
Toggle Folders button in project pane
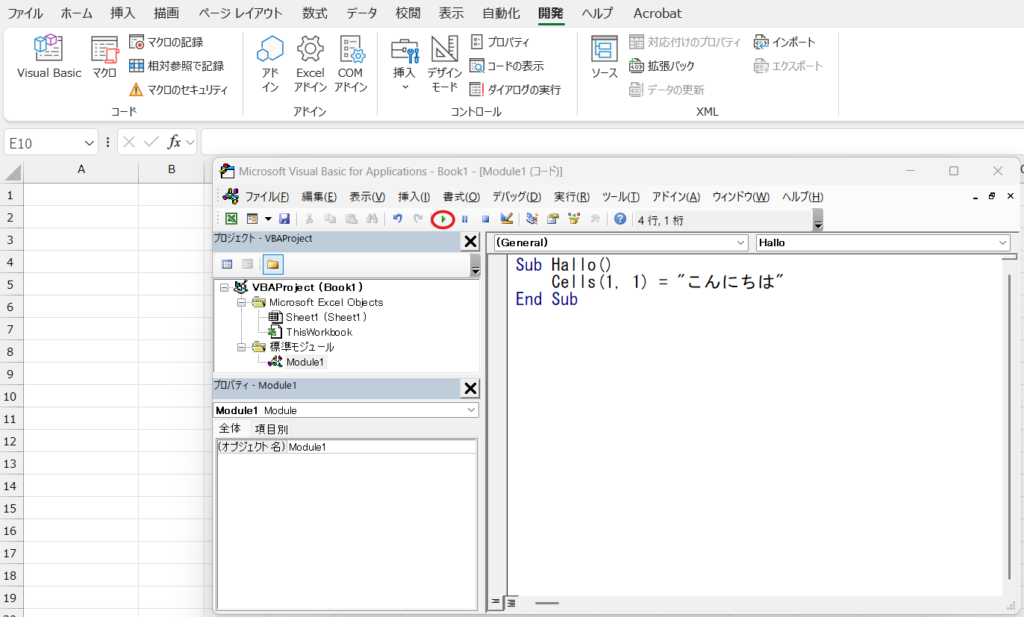(272, 264)
